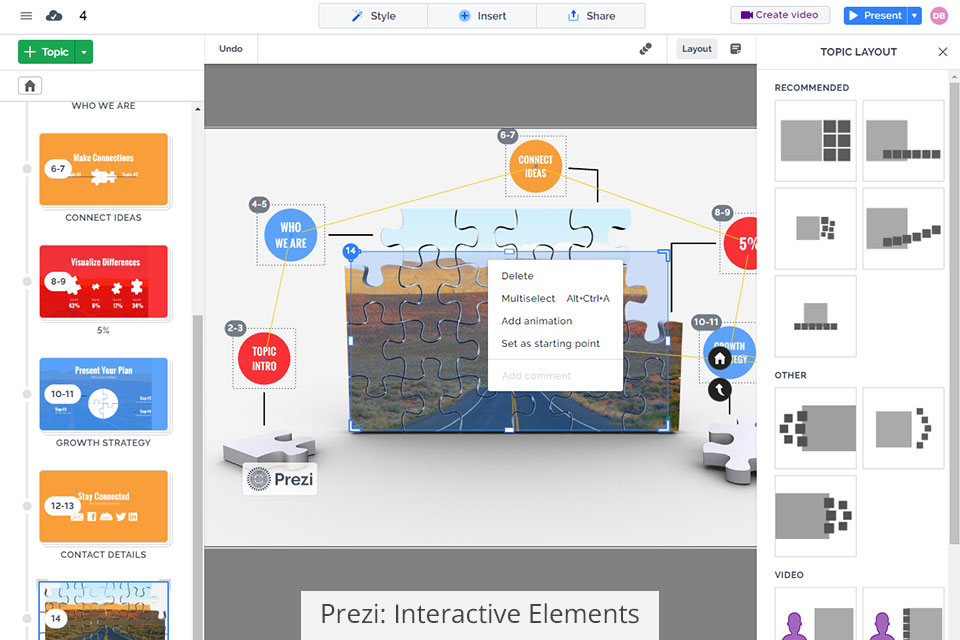
Task: Click the Who We Are blue topic circle
Action: click(291, 235)
